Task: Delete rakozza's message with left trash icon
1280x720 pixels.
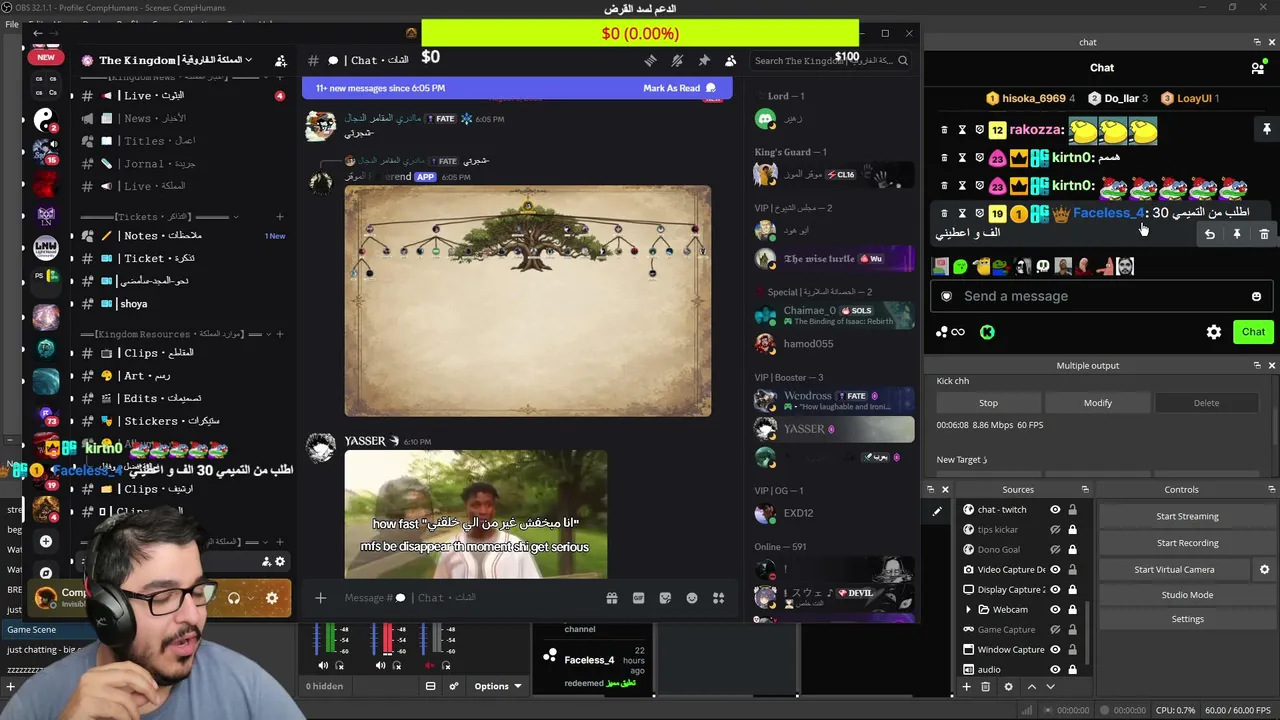Action: [x=944, y=130]
